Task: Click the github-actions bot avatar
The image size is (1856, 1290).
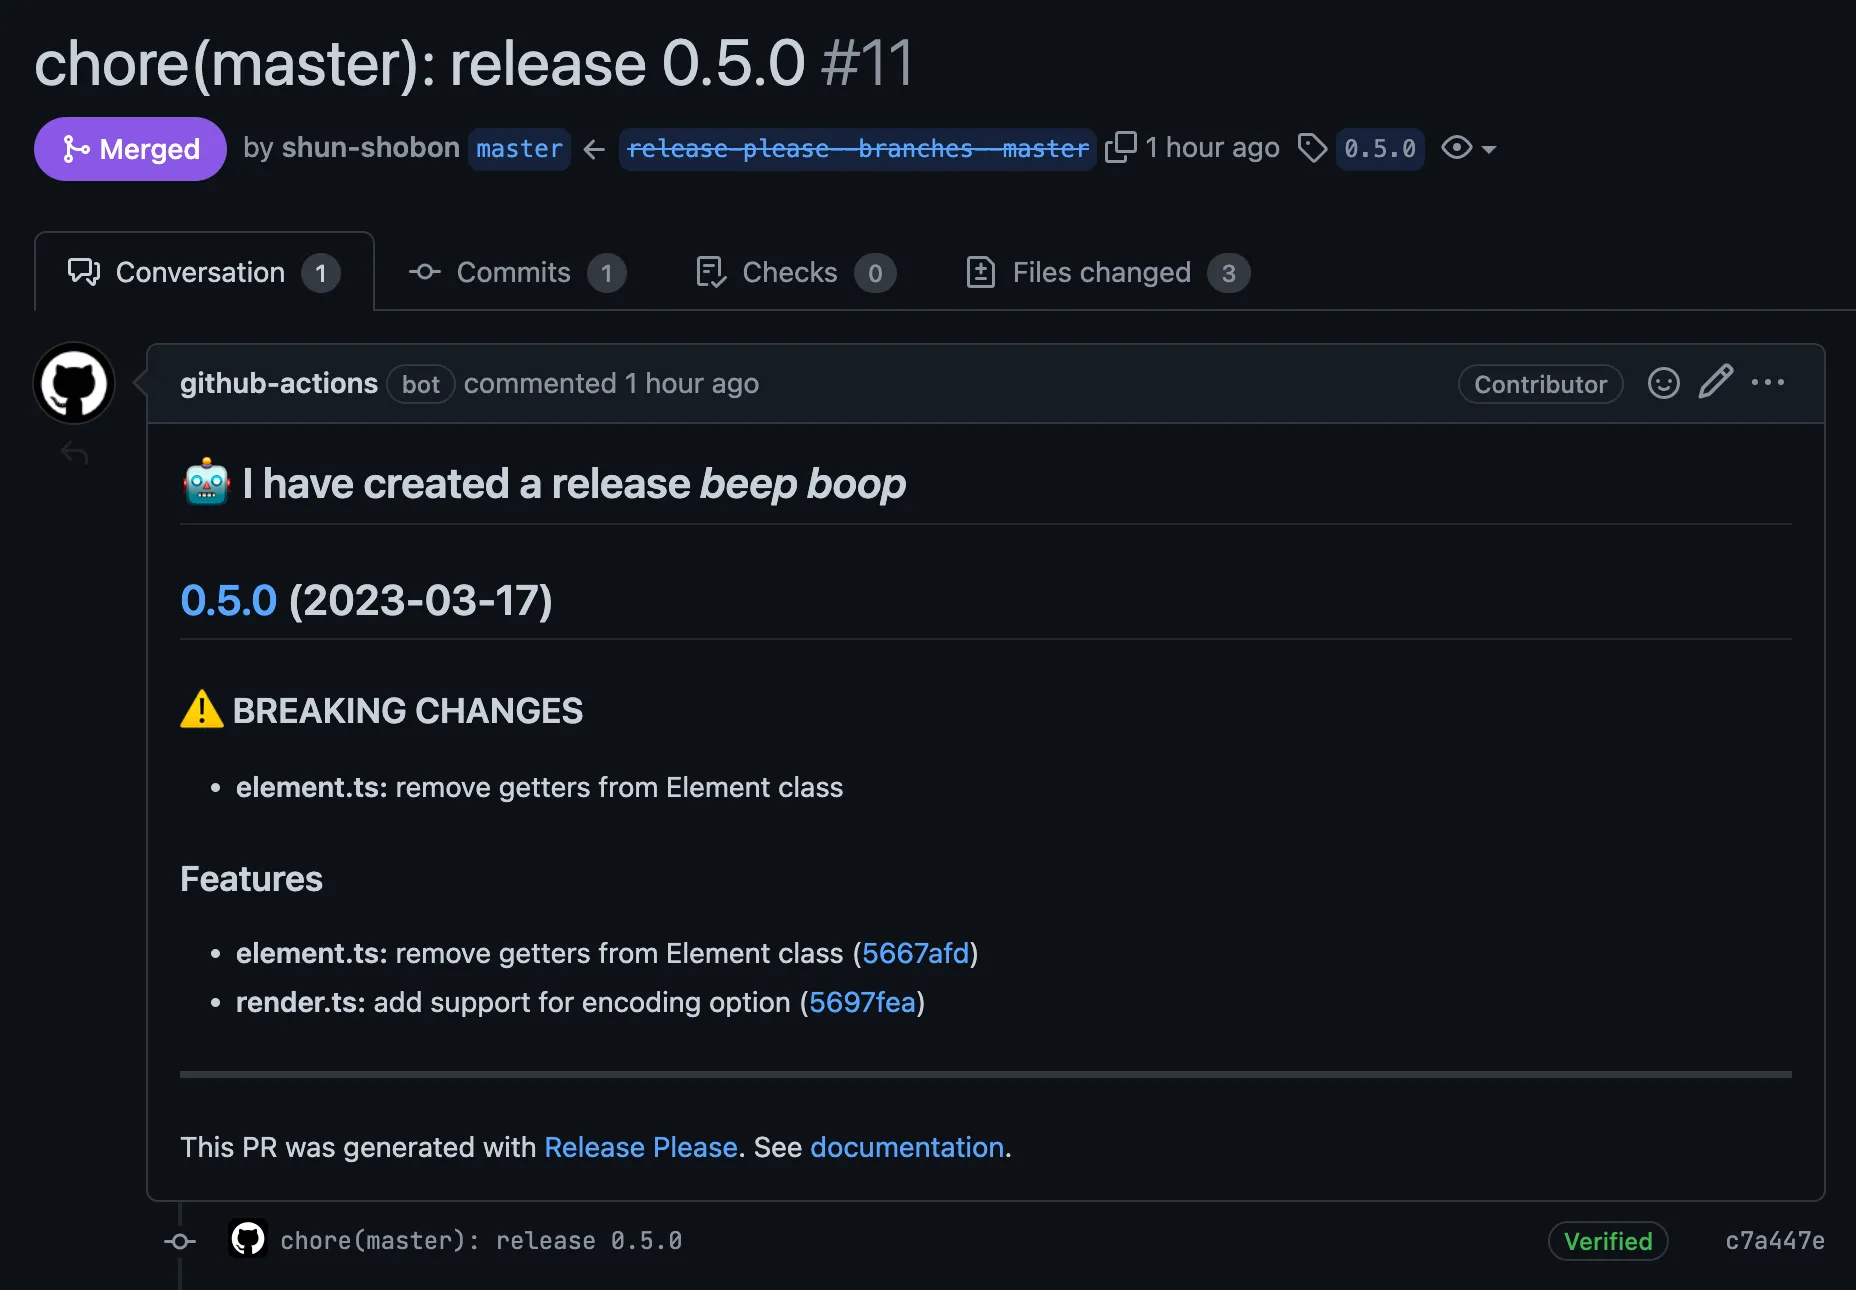Action: (x=73, y=383)
